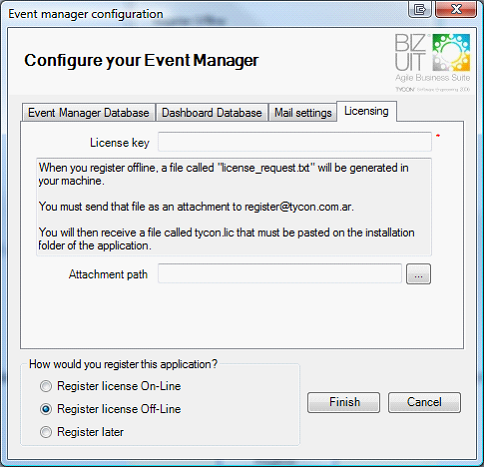Choose Register license On-Line option
Screen dimensions: 485x468
click(46, 386)
